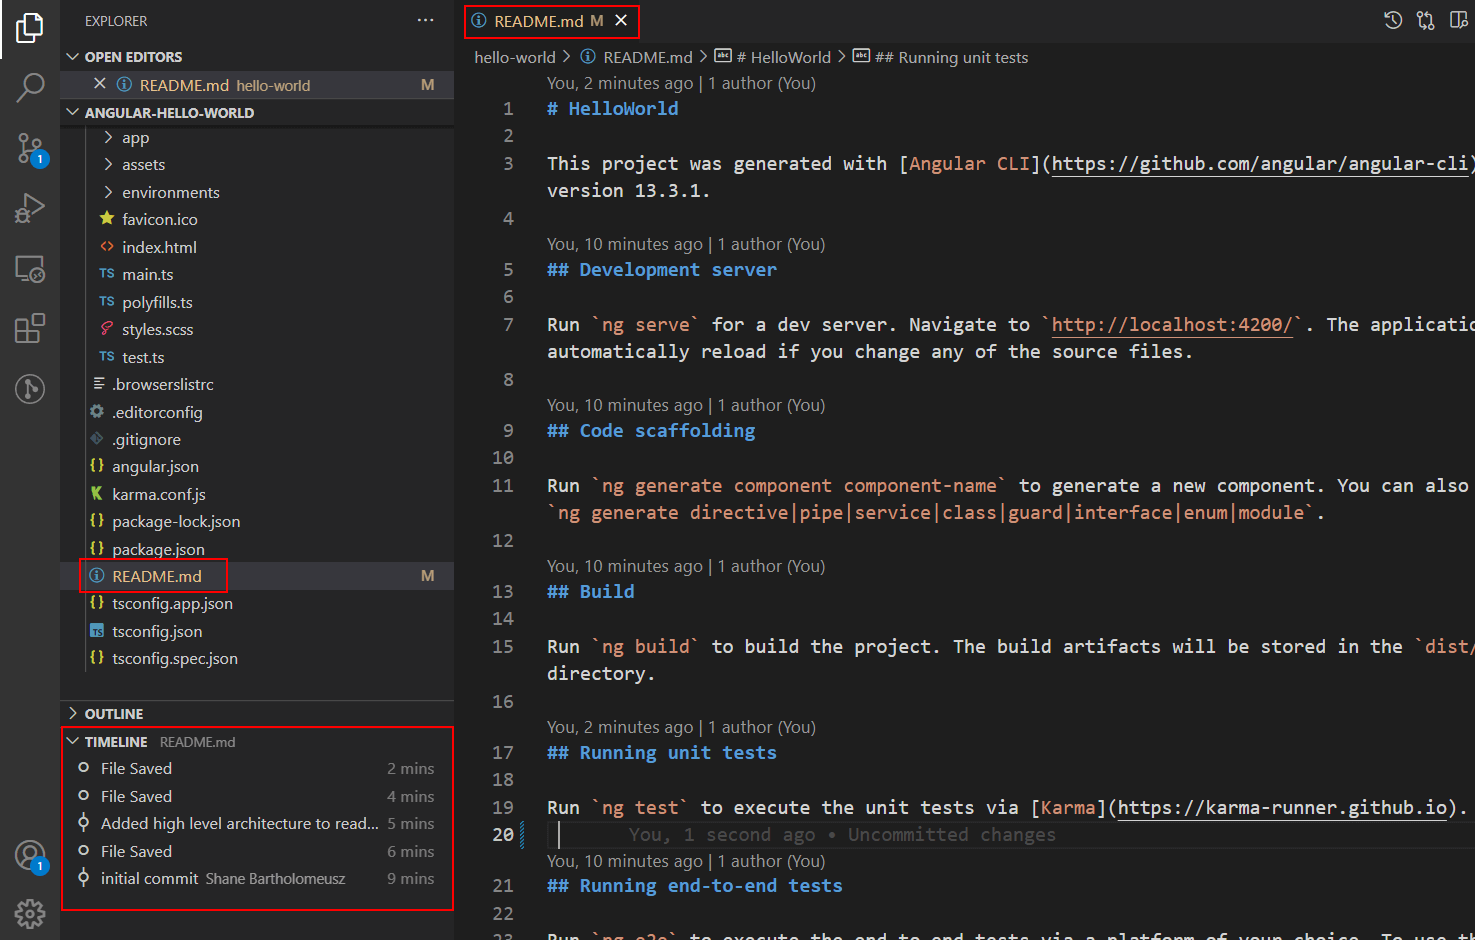Open tsconfig.spec.json file
The image size is (1475, 940).
pyautogui.click(x=174, y=659)
